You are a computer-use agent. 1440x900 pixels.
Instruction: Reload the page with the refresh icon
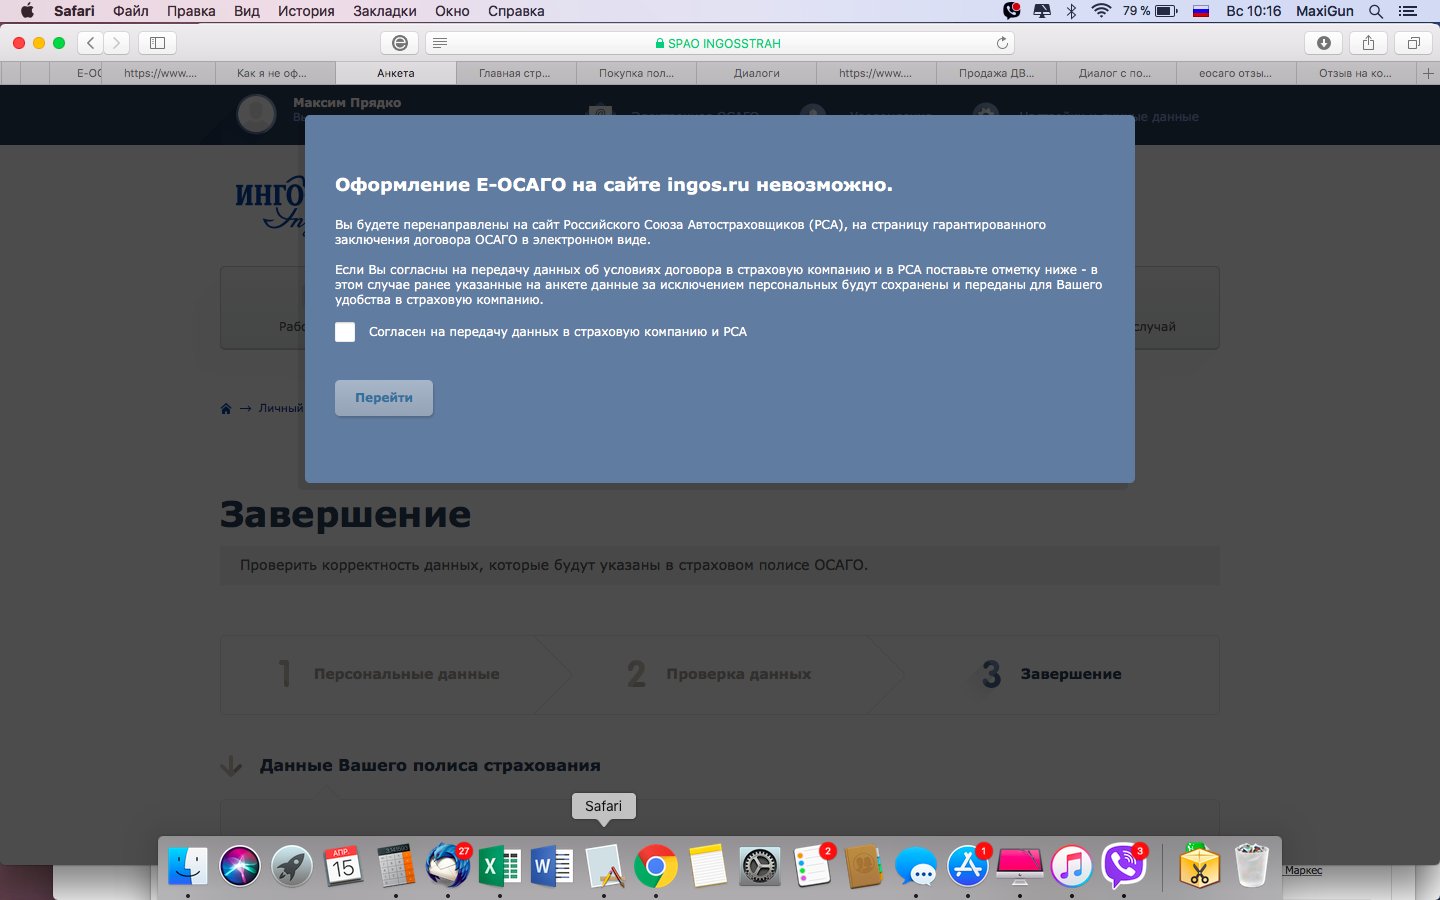[1002, 43]
